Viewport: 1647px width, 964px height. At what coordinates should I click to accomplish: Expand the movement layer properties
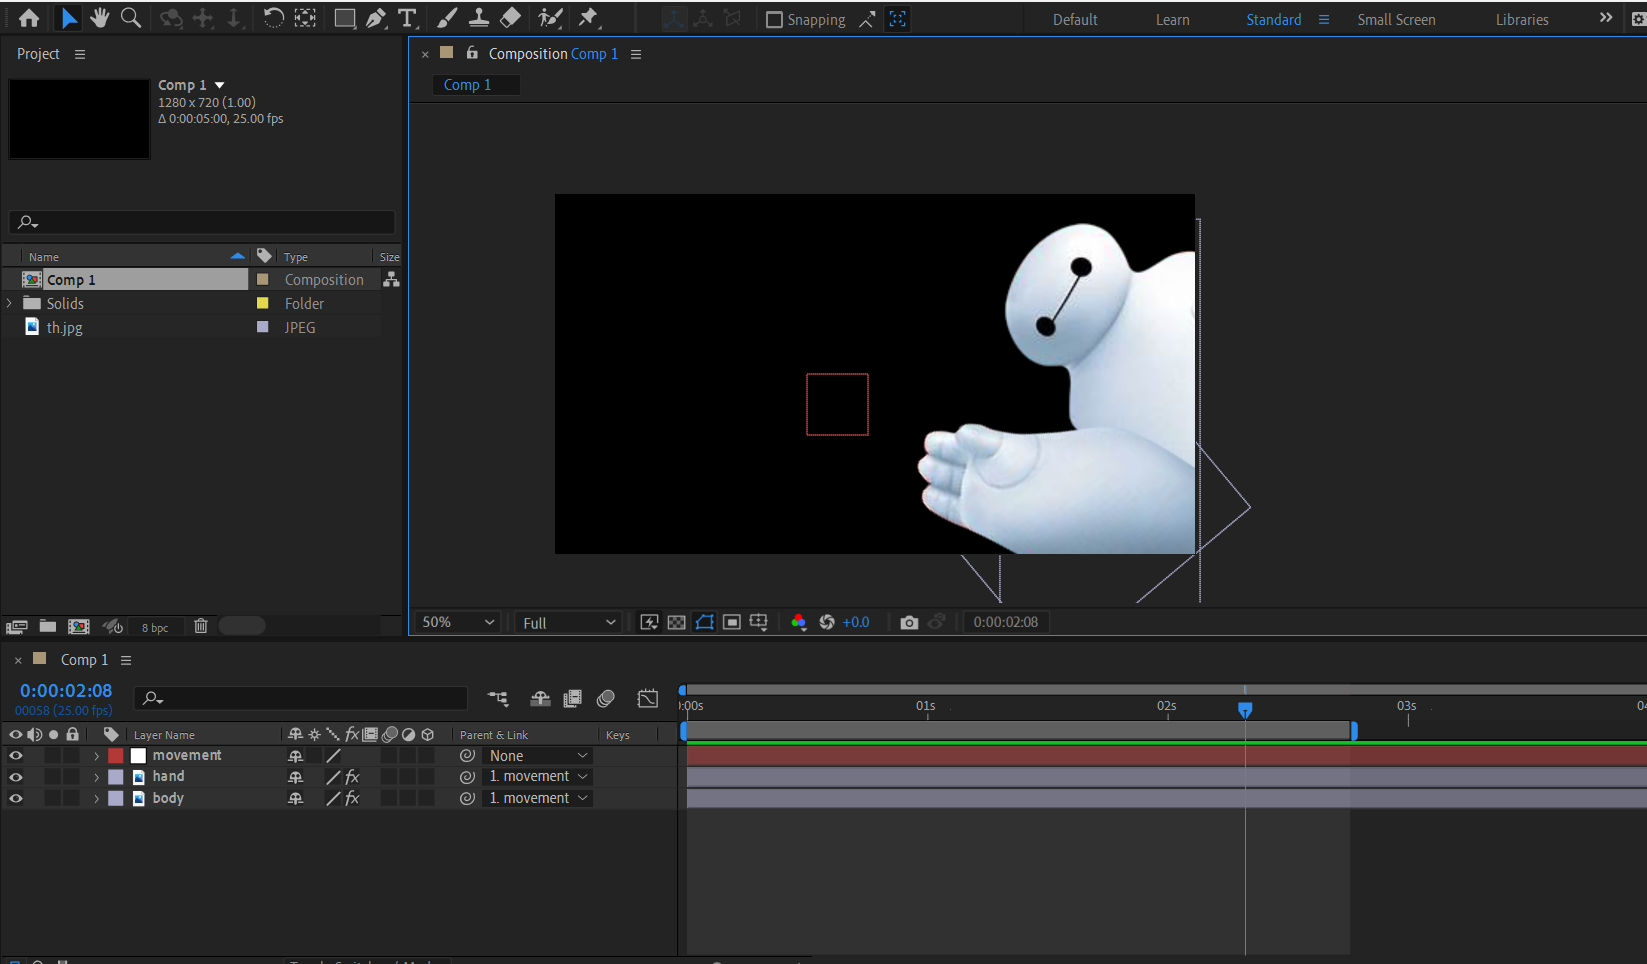96,756
